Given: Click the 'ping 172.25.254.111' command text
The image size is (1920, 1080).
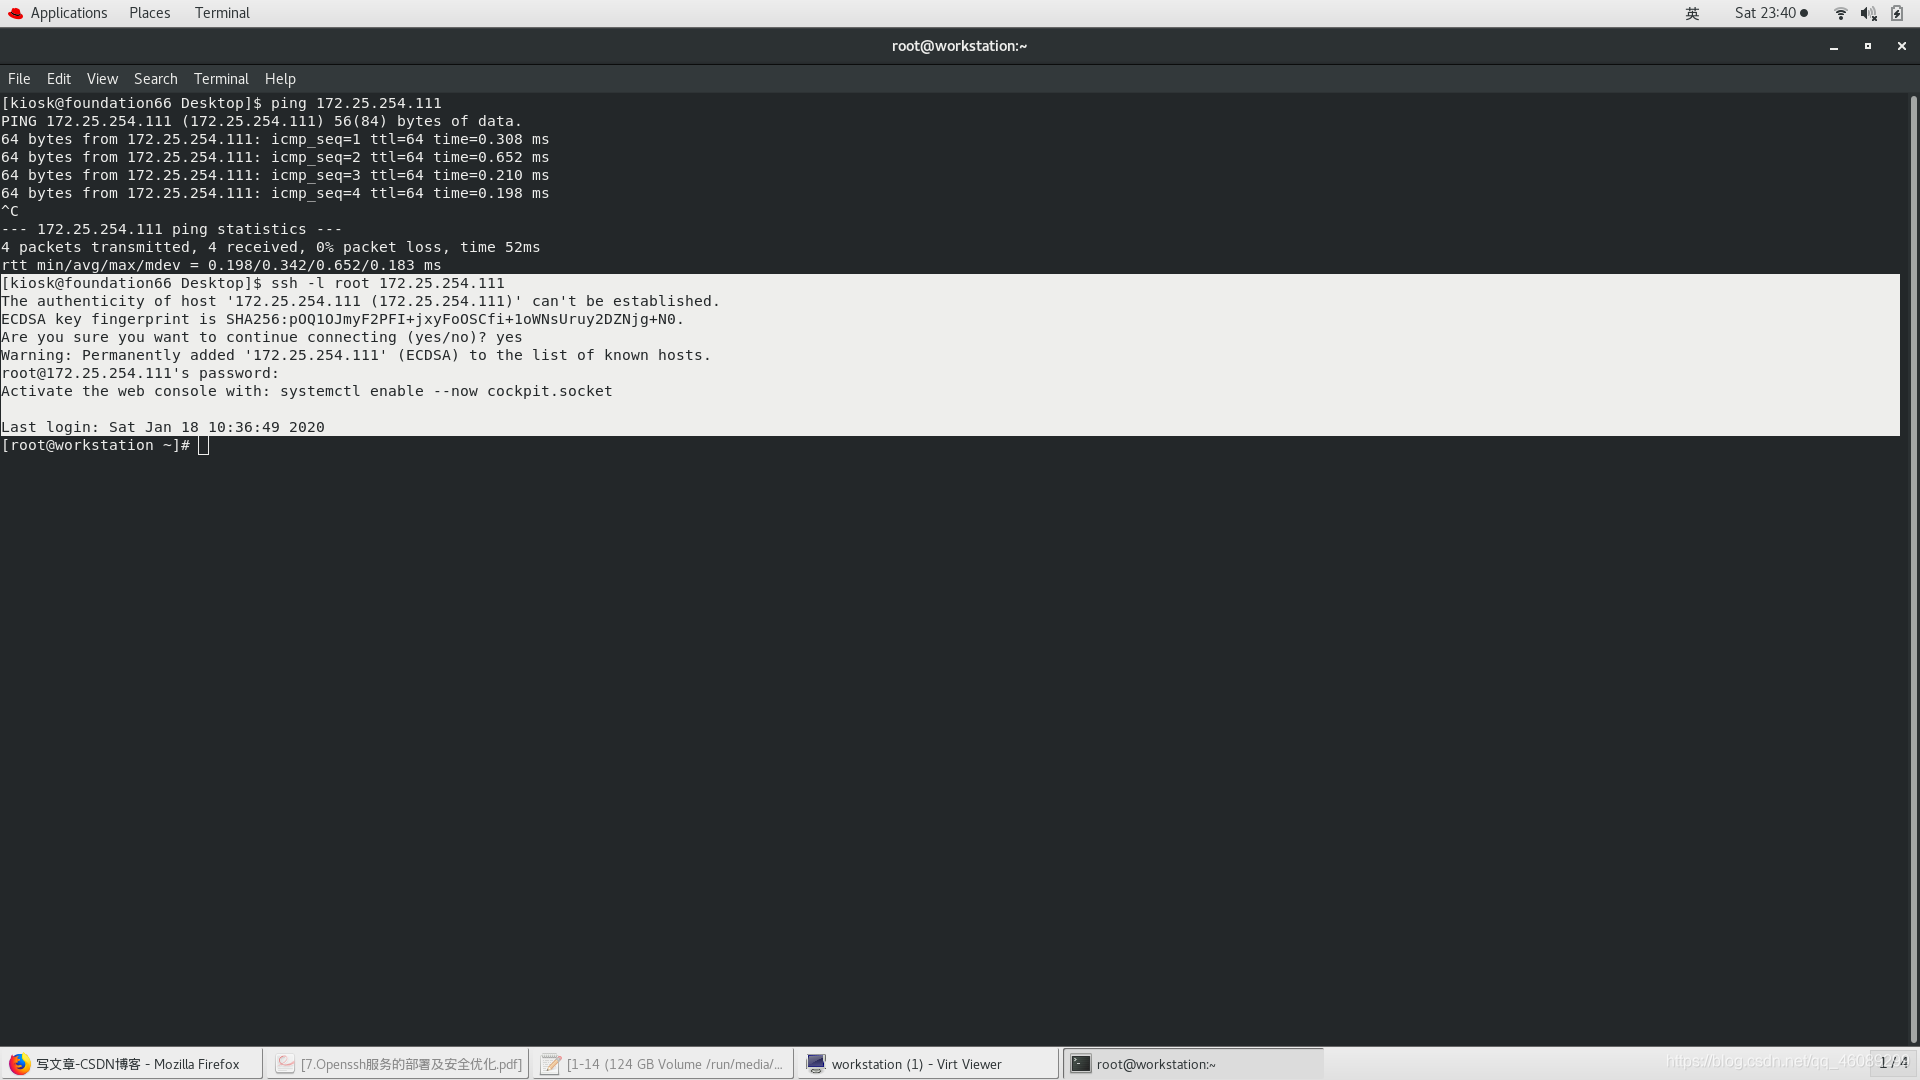Looking at the screenshot, I should point(356,104).
